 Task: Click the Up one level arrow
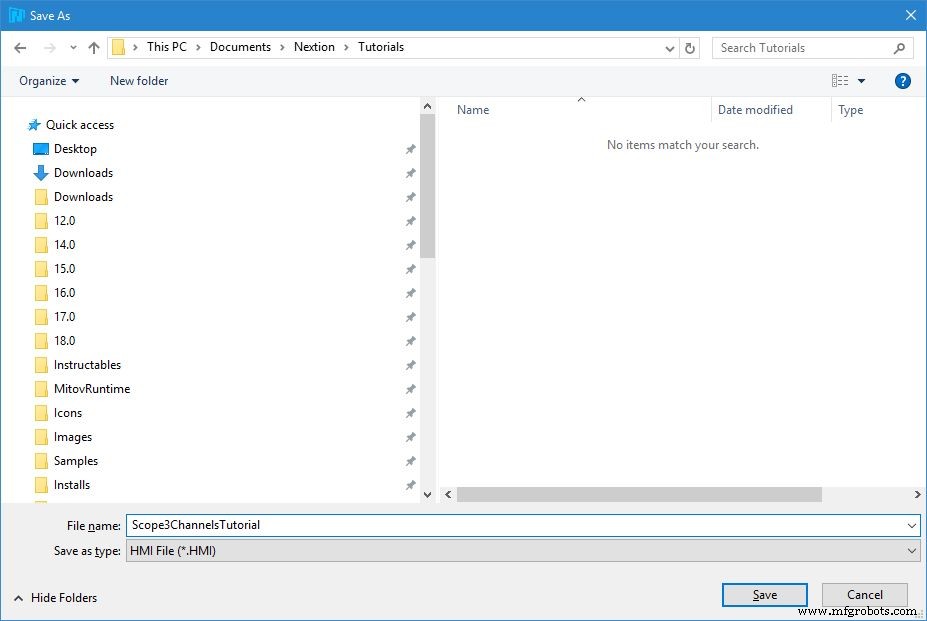point(94,47)
